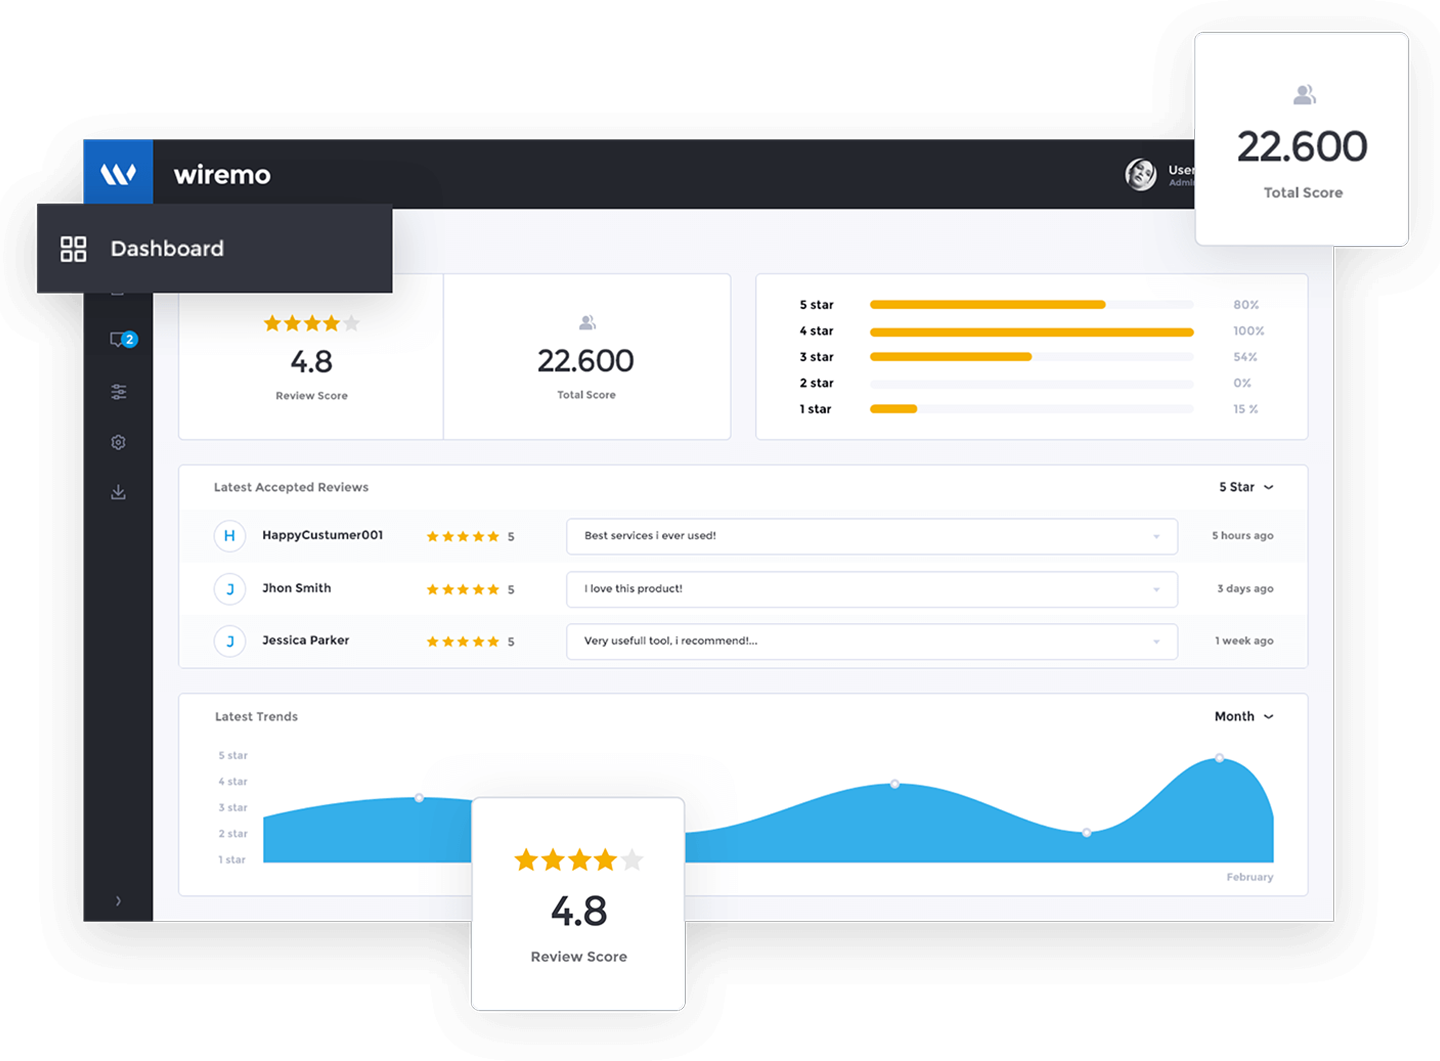
Task: Click the star rating of Jessica Parker
Action: 463,642
